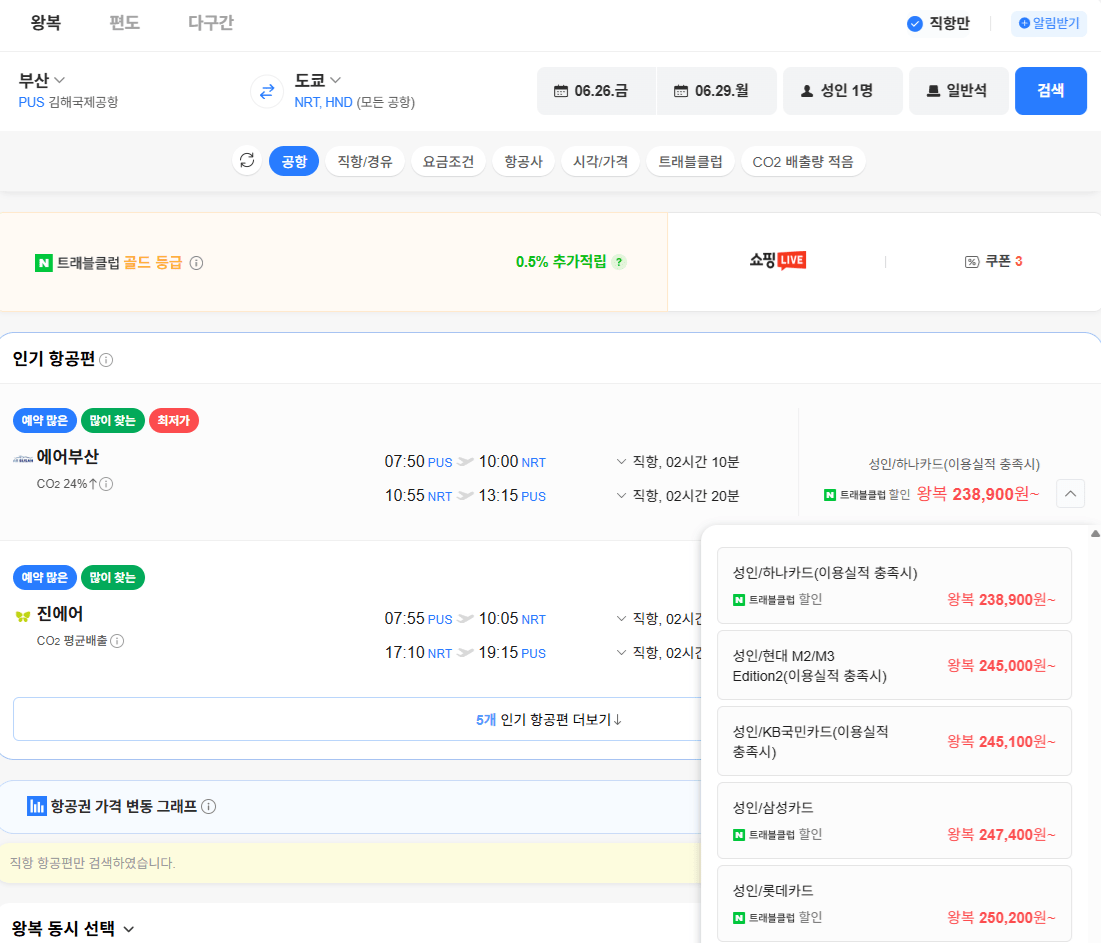The height and width of the screenshot is (943, 1101).
Task: Click the green question mark next to 추가적립
Action: 619,263
